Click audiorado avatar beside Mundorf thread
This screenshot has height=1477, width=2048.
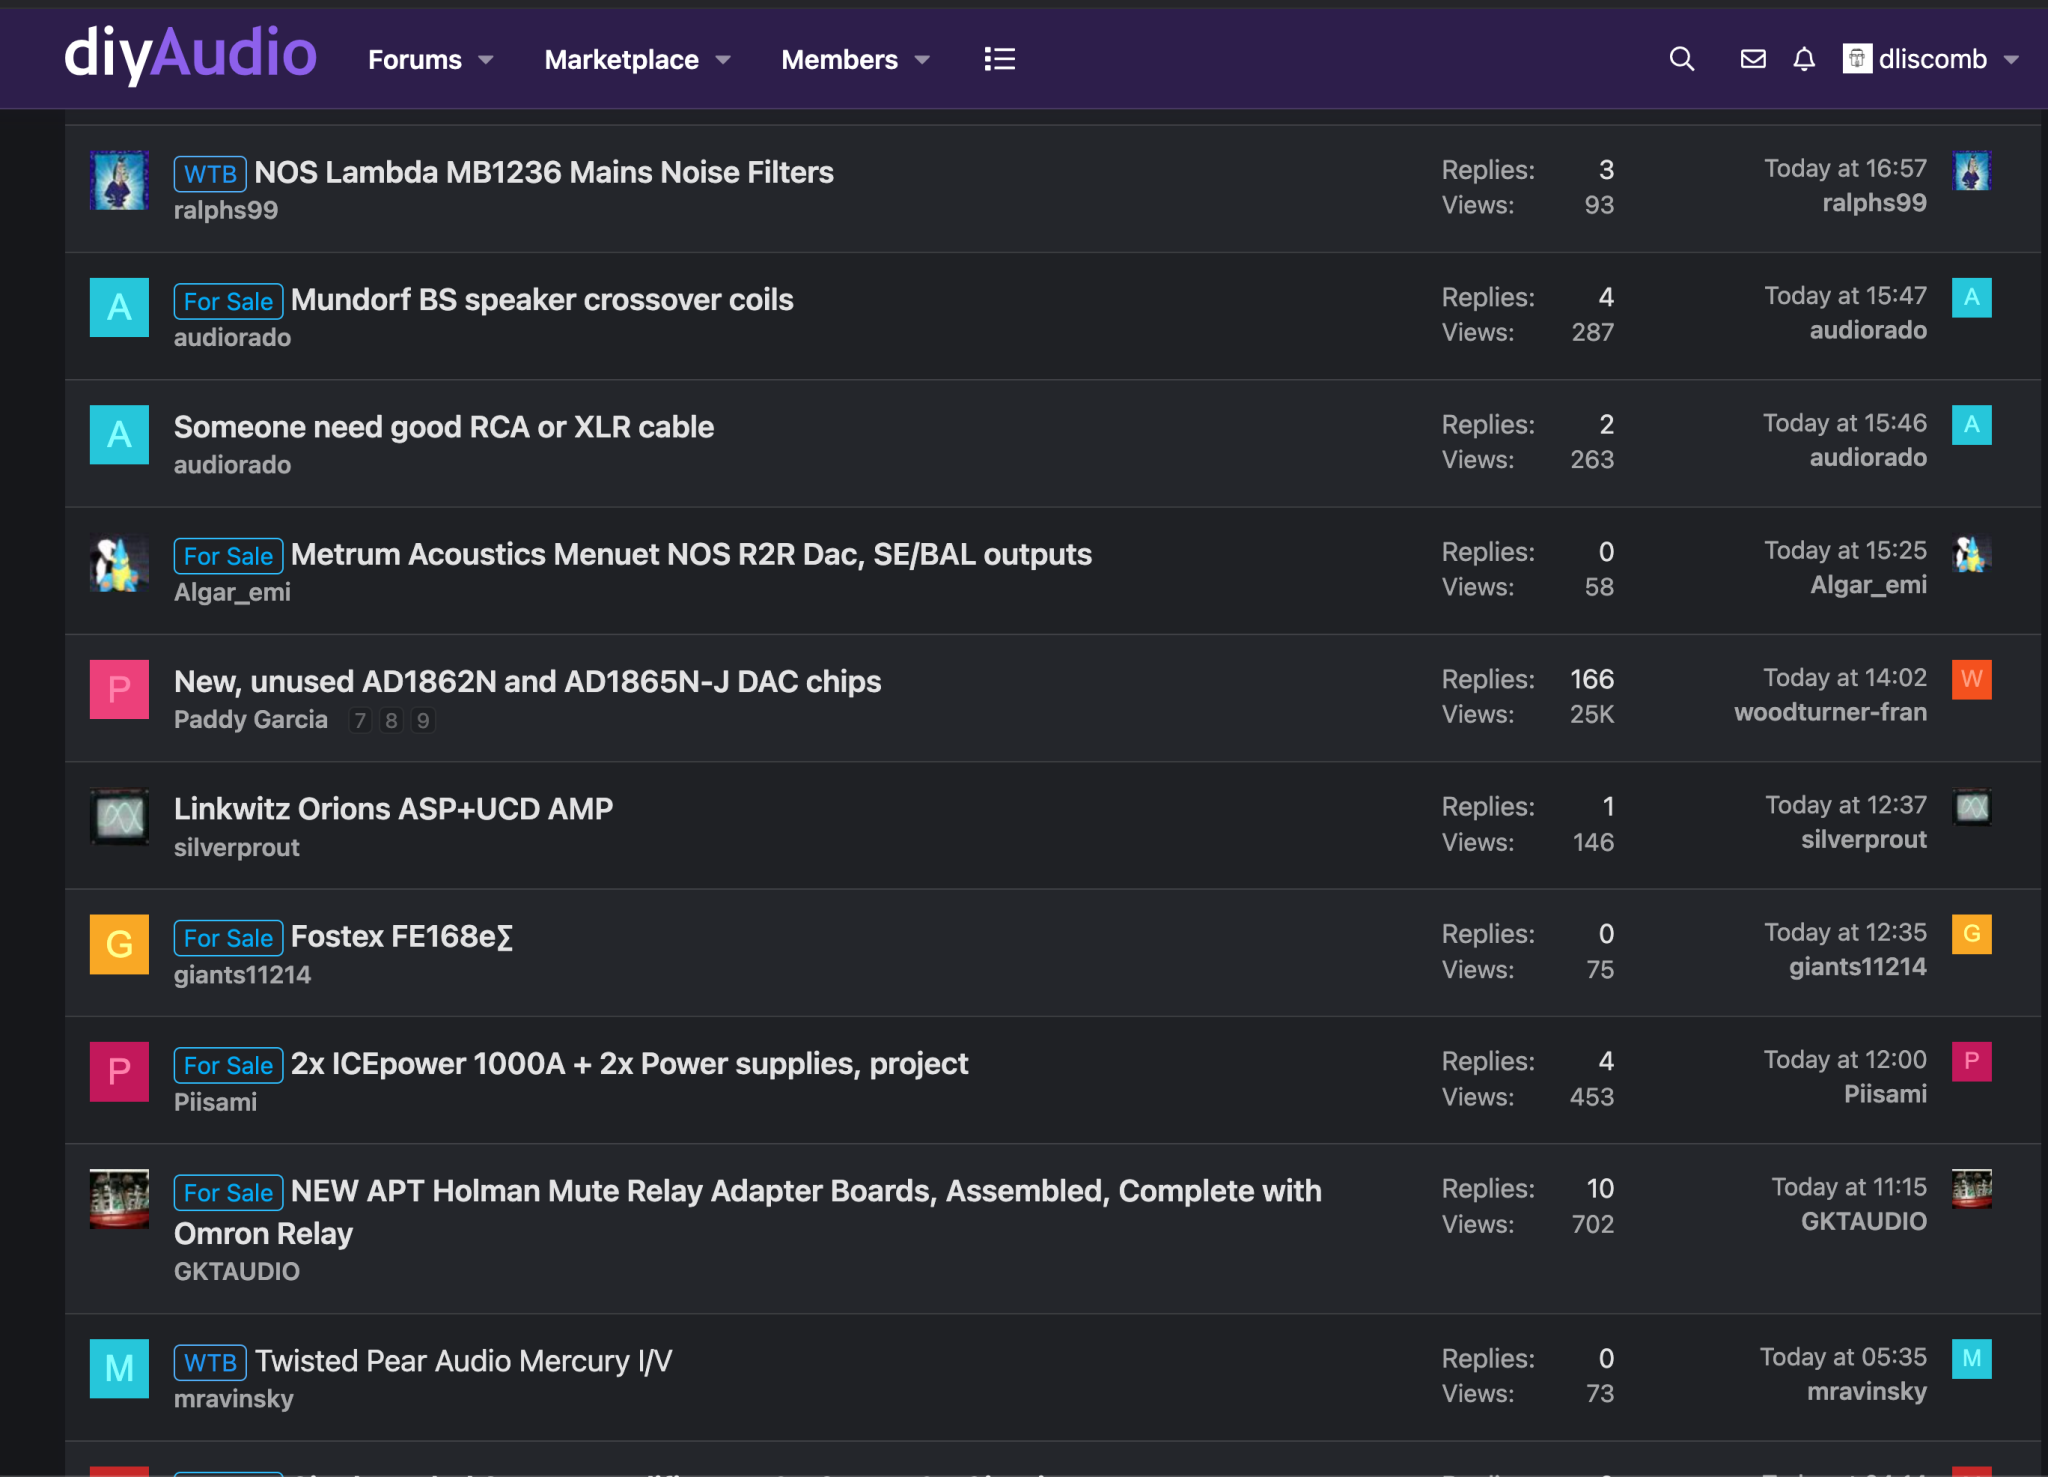pyautogui.click(x=119, y=307)
